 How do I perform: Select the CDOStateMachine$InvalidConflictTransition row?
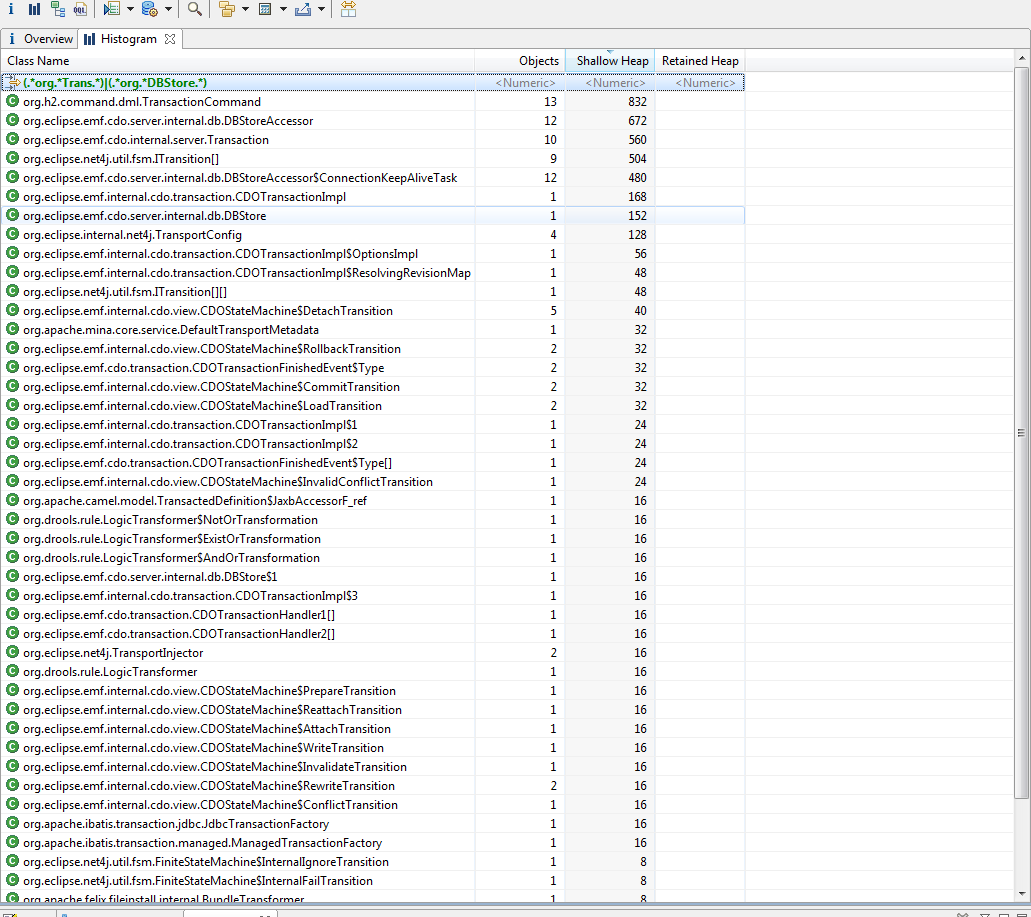[x=373, y=482]
